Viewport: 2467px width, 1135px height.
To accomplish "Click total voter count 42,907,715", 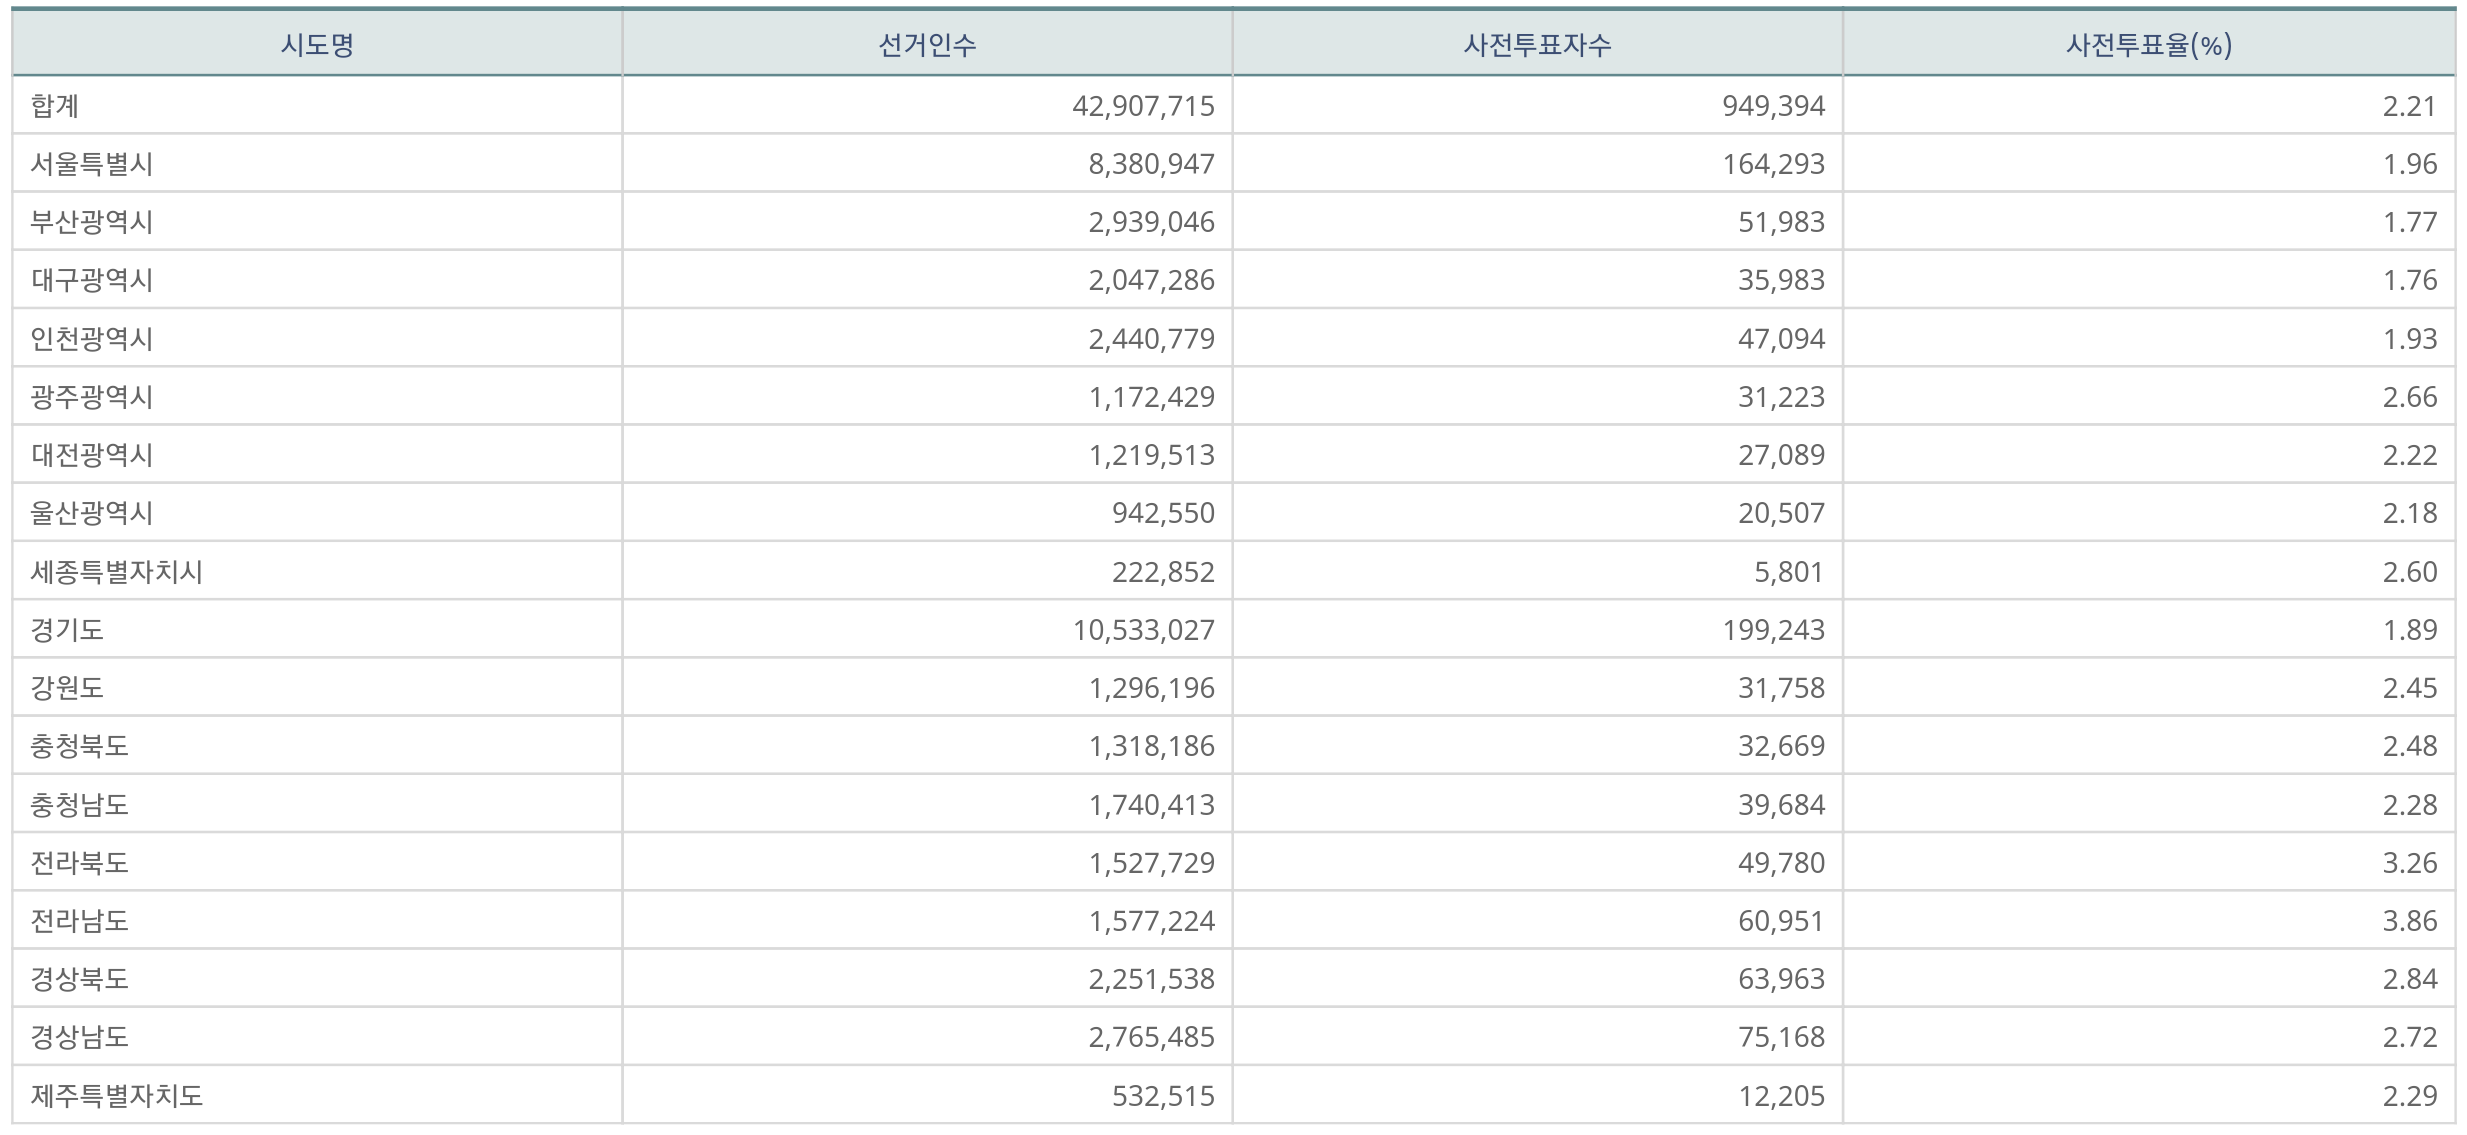I will pyautogui.click(x=1143, y=106).
